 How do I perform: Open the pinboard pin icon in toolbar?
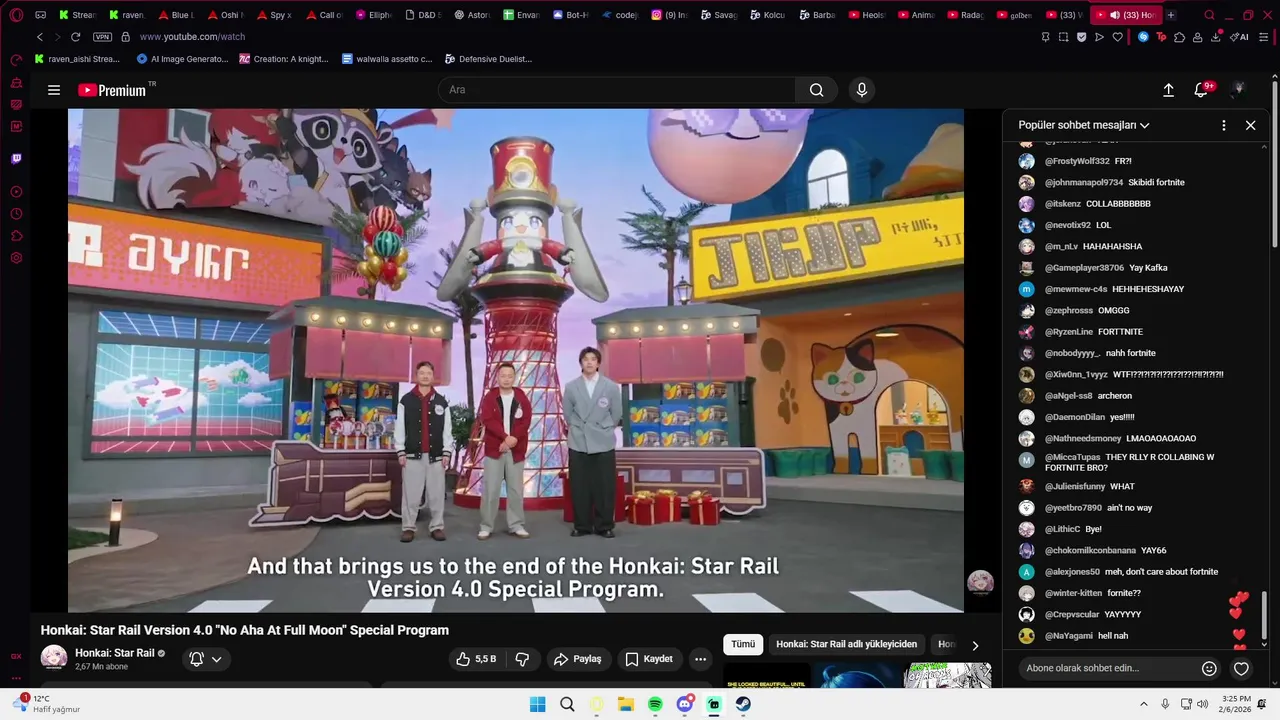point(1045,37)
